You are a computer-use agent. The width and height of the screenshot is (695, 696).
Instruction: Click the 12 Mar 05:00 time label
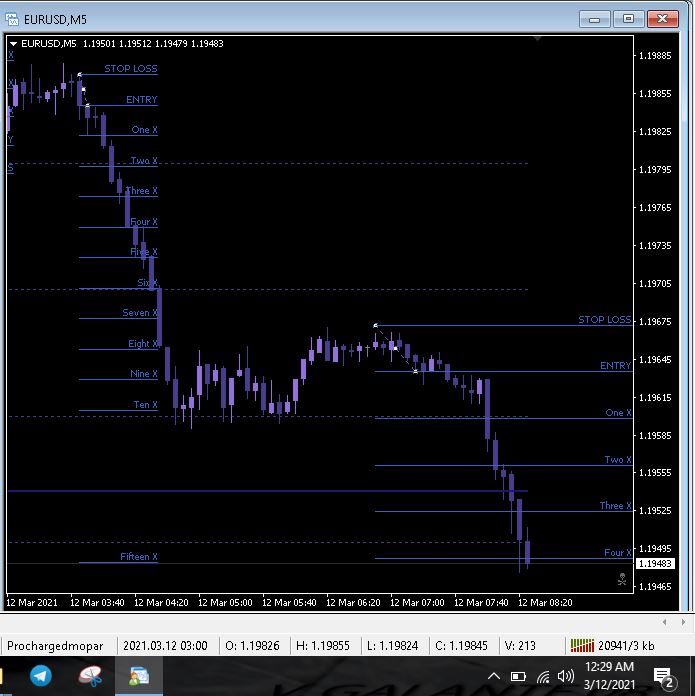225,602
